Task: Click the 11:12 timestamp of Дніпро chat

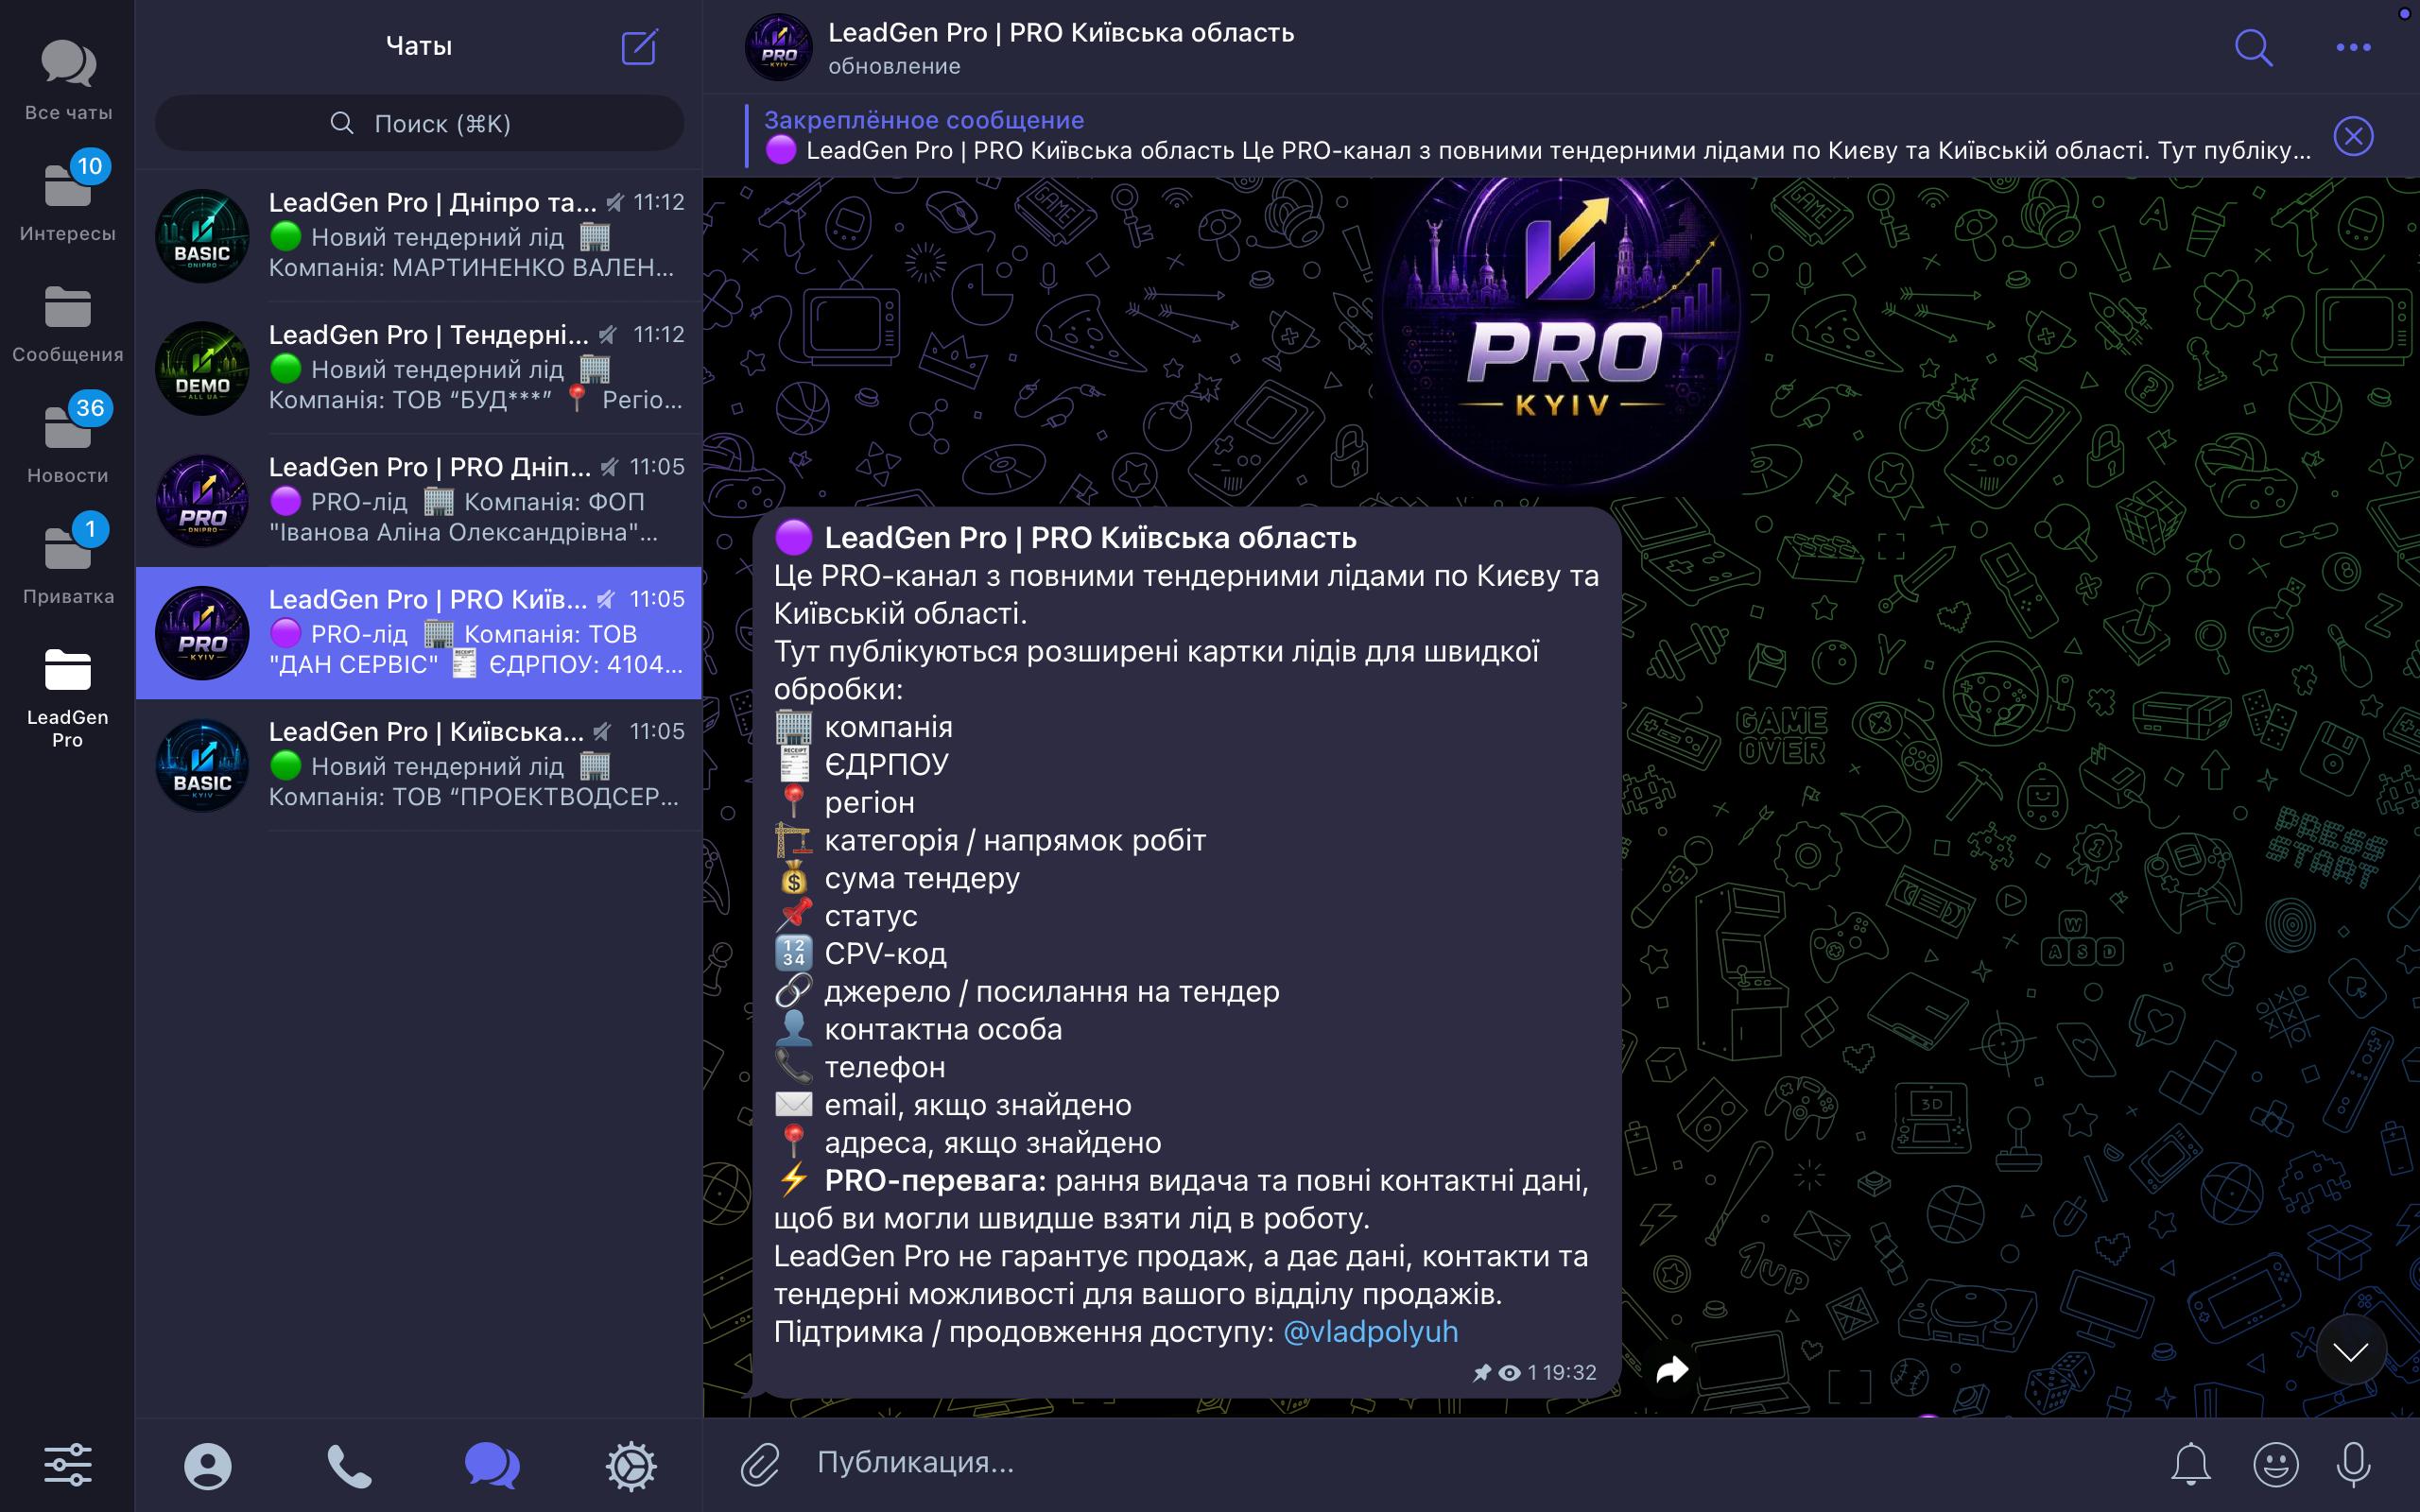Action: pos(659,202)
